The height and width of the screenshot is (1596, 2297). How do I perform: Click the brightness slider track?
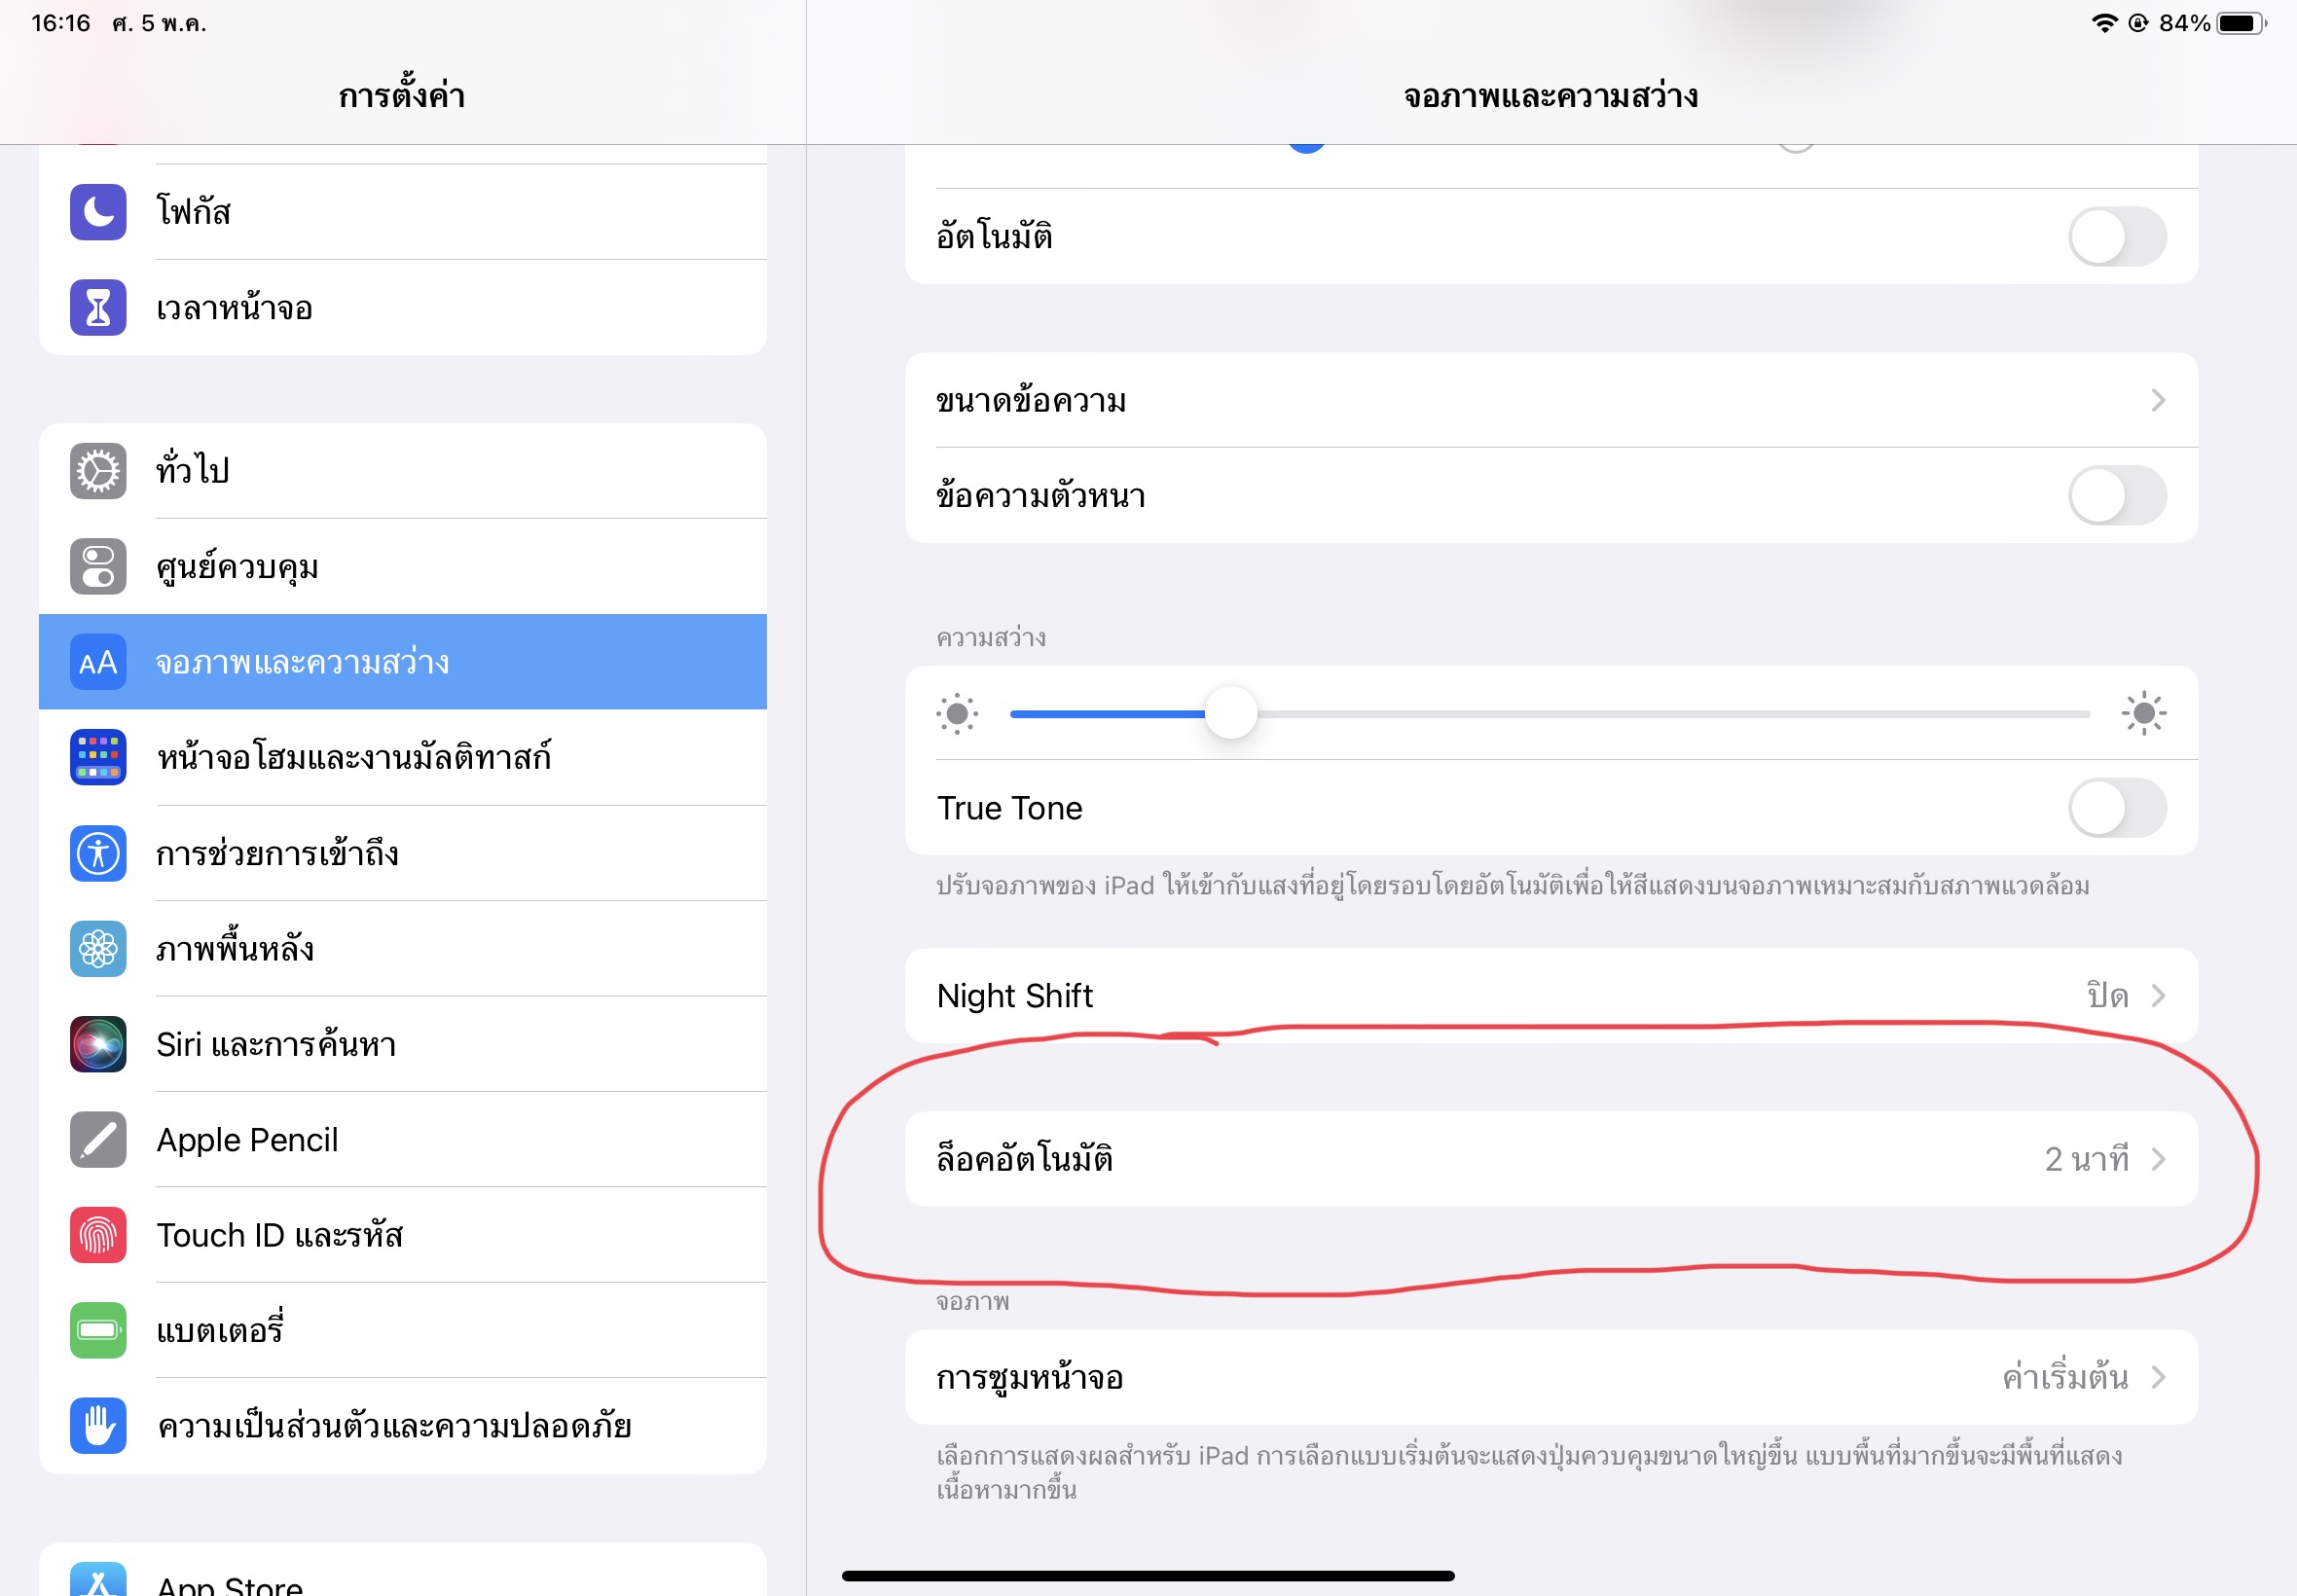[1550, 714]
